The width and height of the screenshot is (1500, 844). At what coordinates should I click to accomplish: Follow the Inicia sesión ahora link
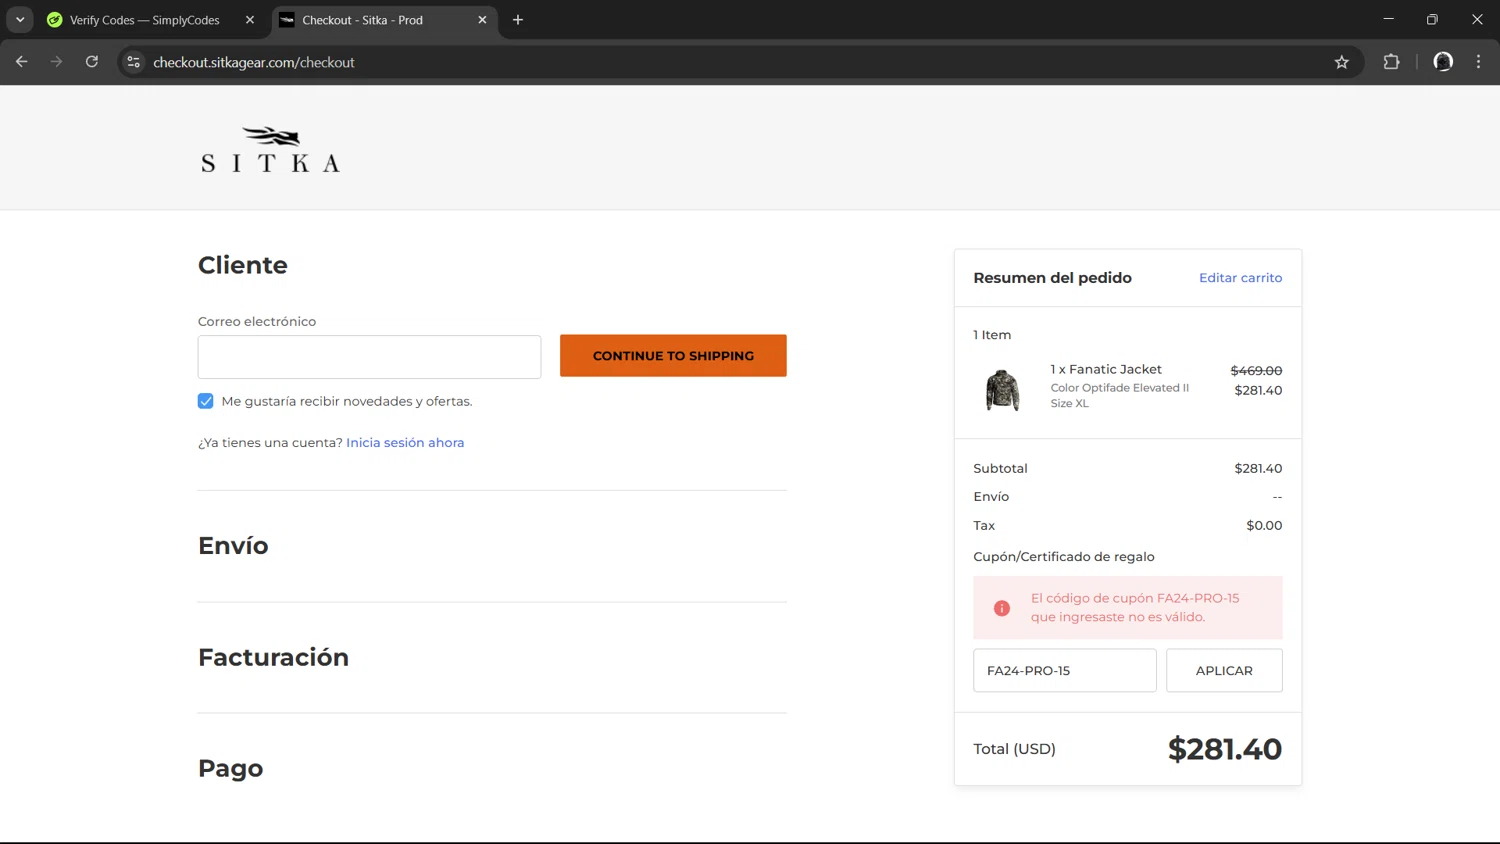tap(405, 442)
